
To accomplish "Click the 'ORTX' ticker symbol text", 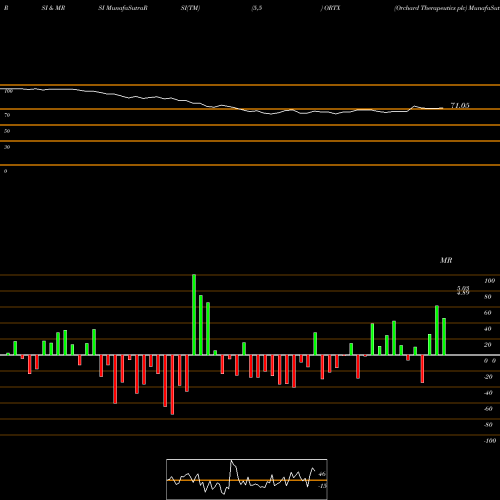I will pyautogui.click(x=332, y=8).
